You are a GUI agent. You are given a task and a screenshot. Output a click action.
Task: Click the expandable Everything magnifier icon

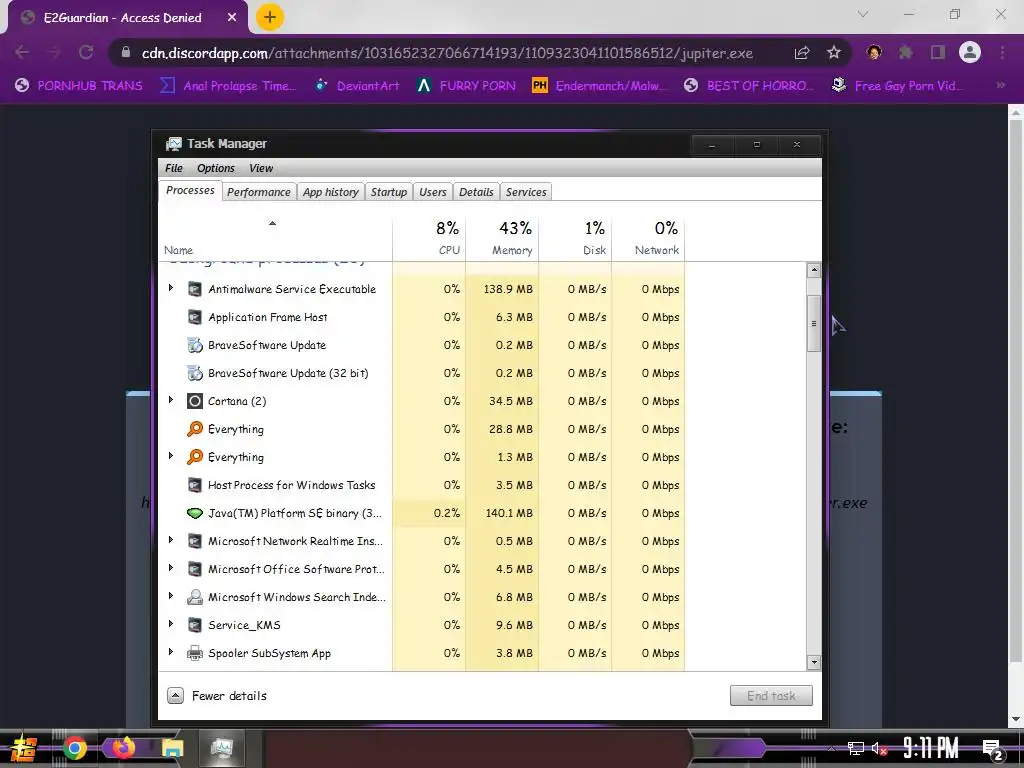pos(195,457)
